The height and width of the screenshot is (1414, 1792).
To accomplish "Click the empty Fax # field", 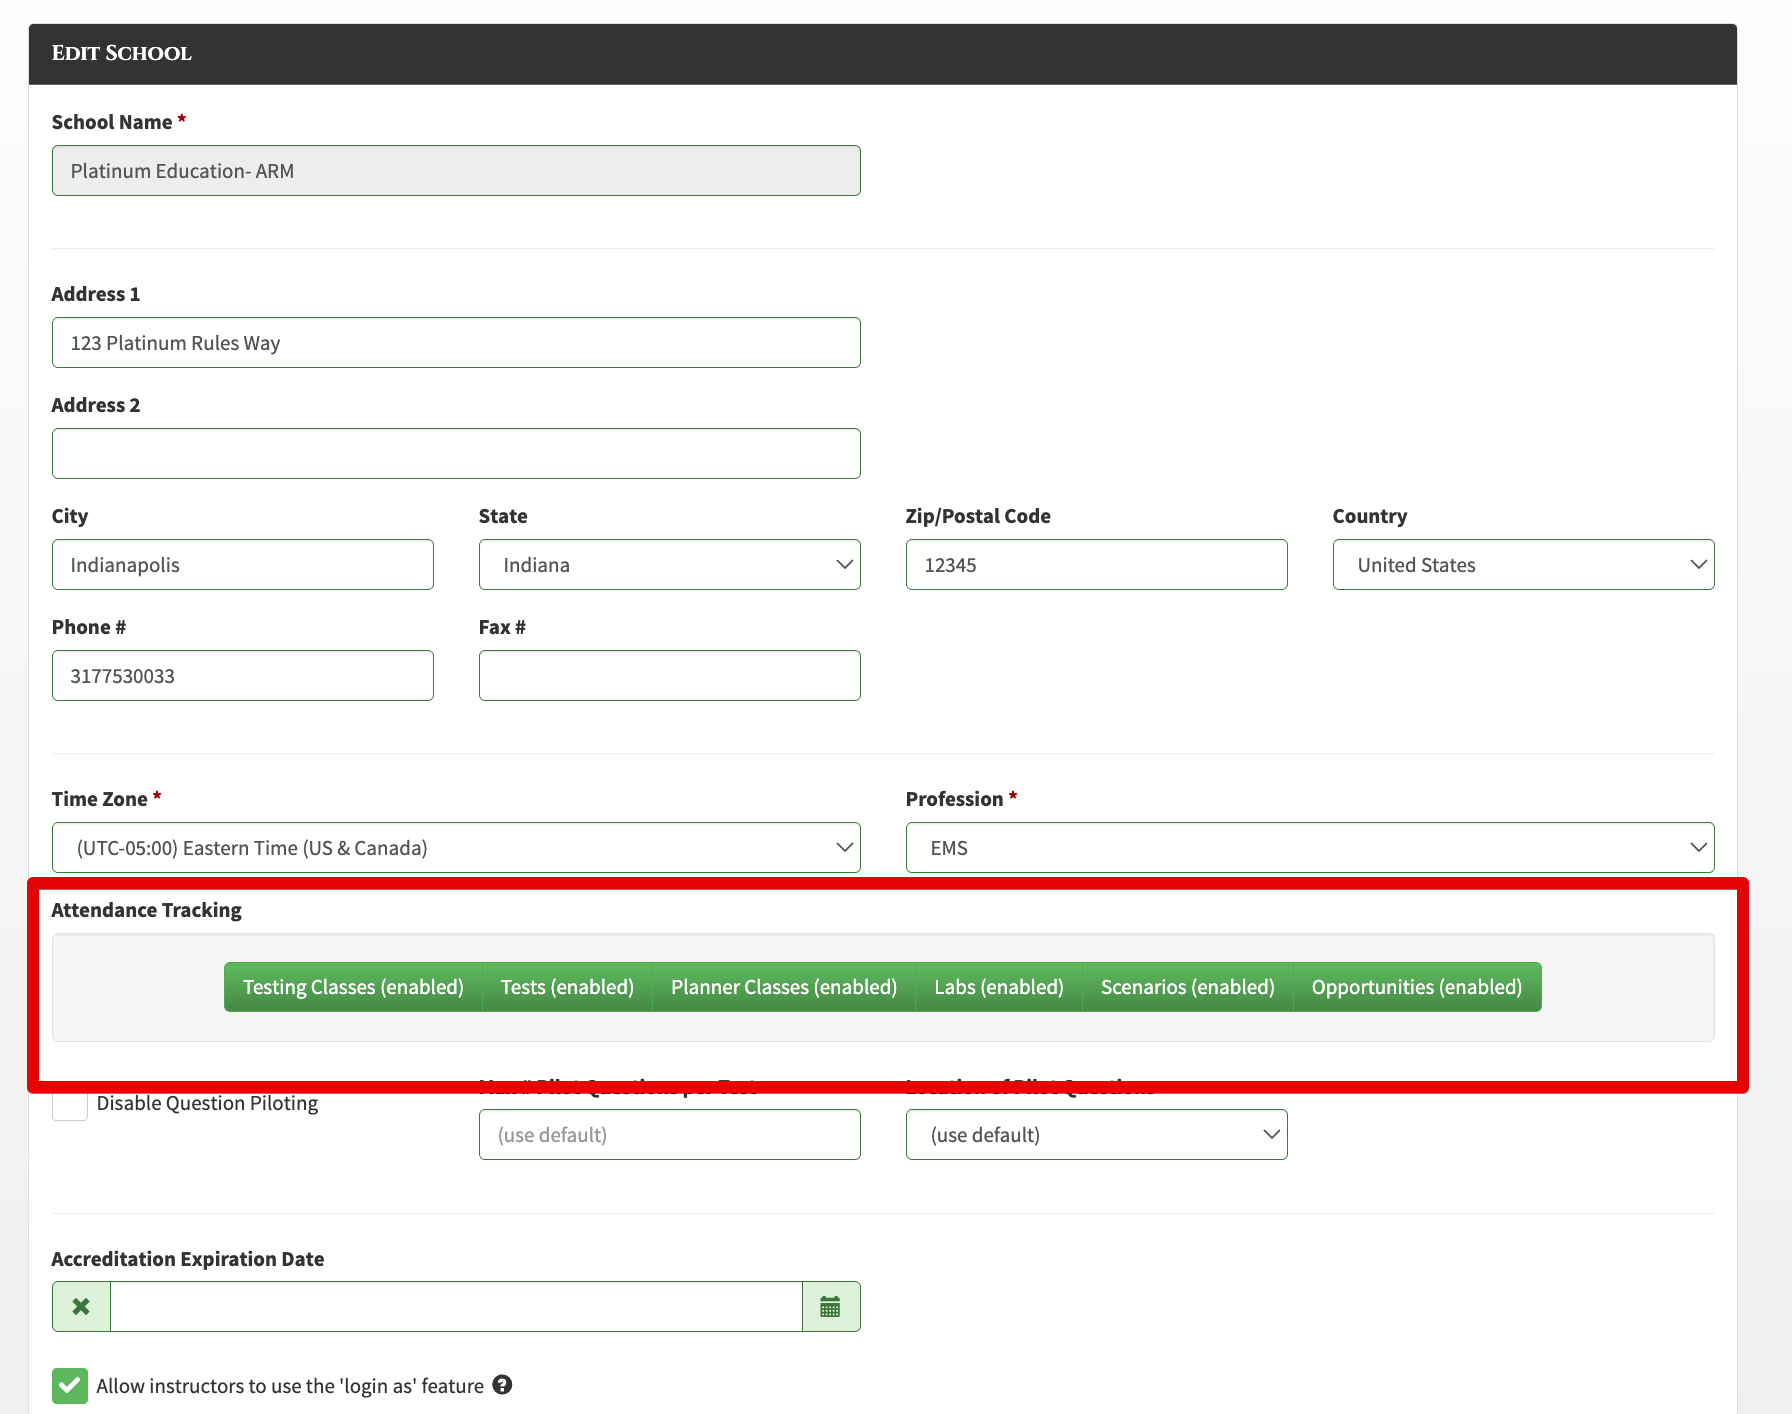I will 670,676.
